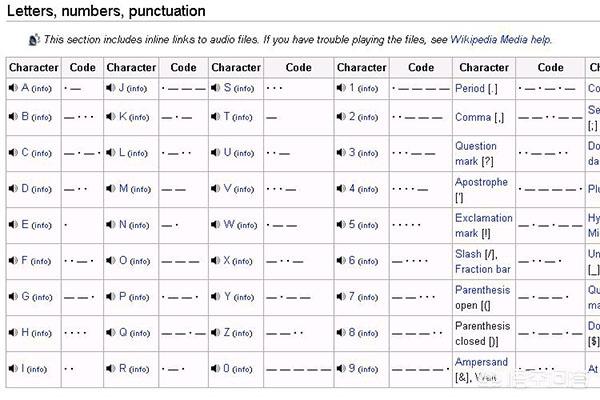This screenshot has height=400, width=600.
Task: Play the audio icon for letter H
Action: (13, 332)
